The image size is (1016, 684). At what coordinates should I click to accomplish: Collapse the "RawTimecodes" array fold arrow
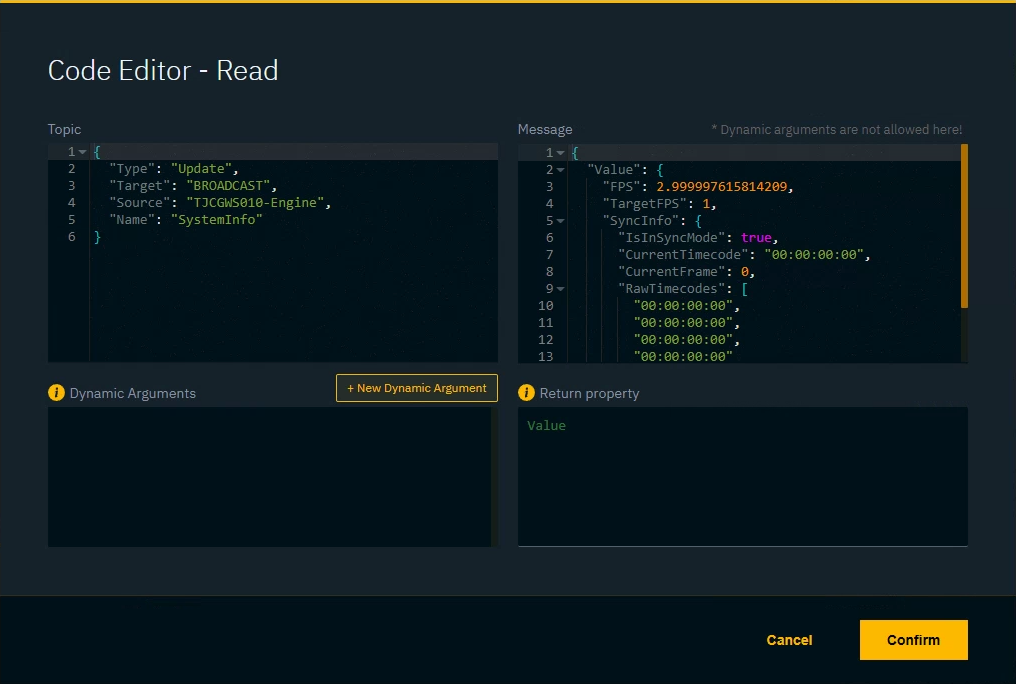coord(562,288)
